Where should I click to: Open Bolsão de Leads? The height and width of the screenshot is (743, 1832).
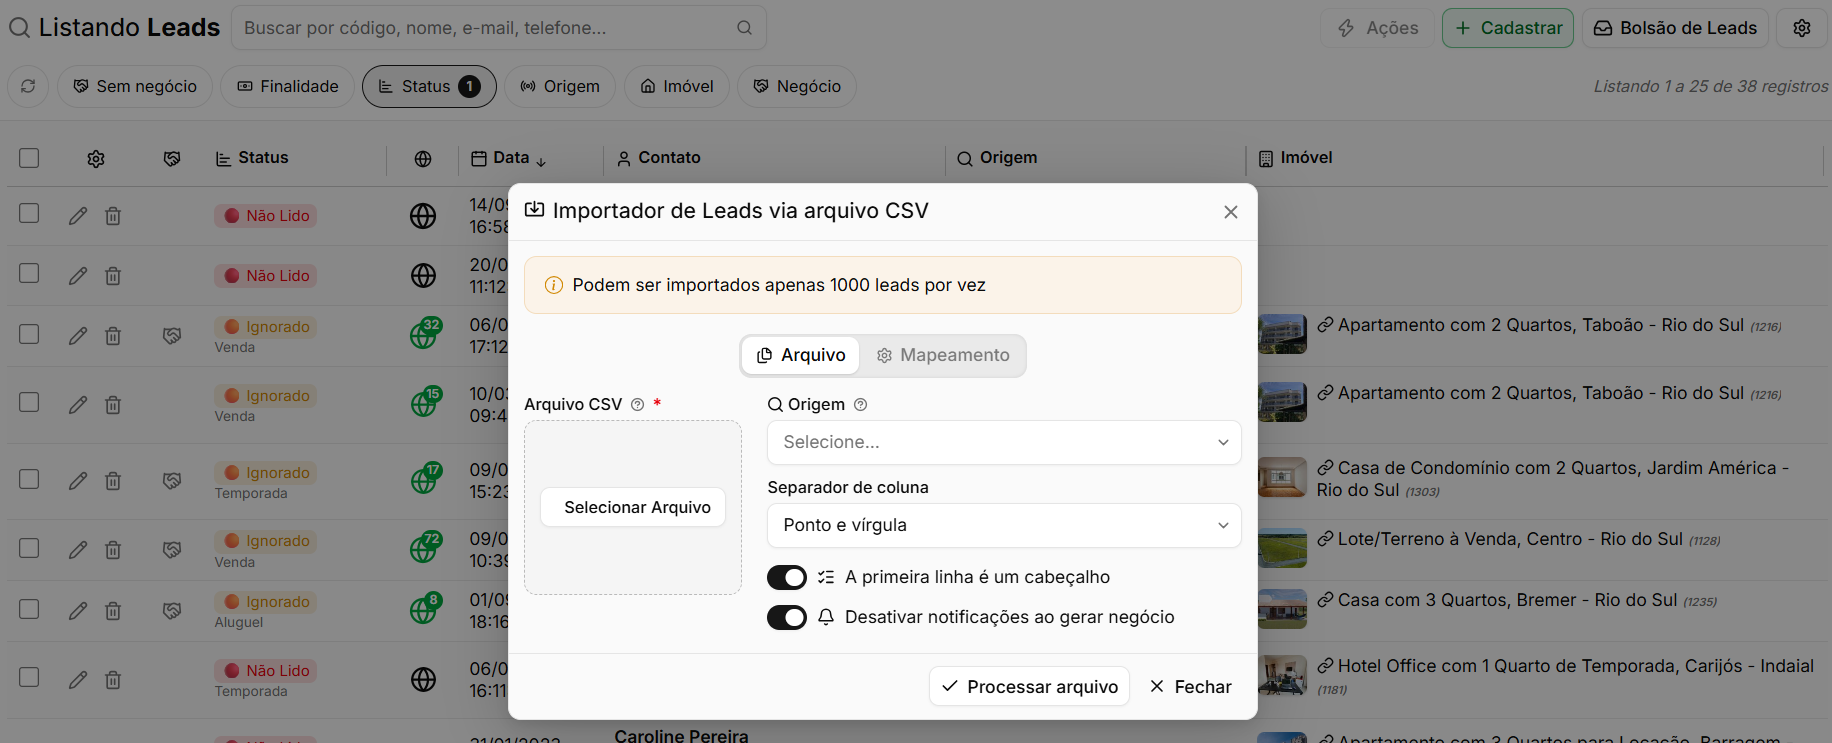(1675, 28)
